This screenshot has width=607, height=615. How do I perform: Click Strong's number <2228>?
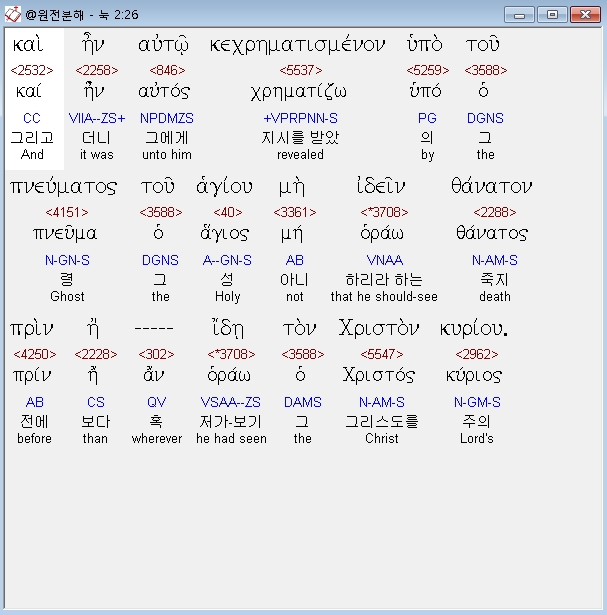coord(96,354)
